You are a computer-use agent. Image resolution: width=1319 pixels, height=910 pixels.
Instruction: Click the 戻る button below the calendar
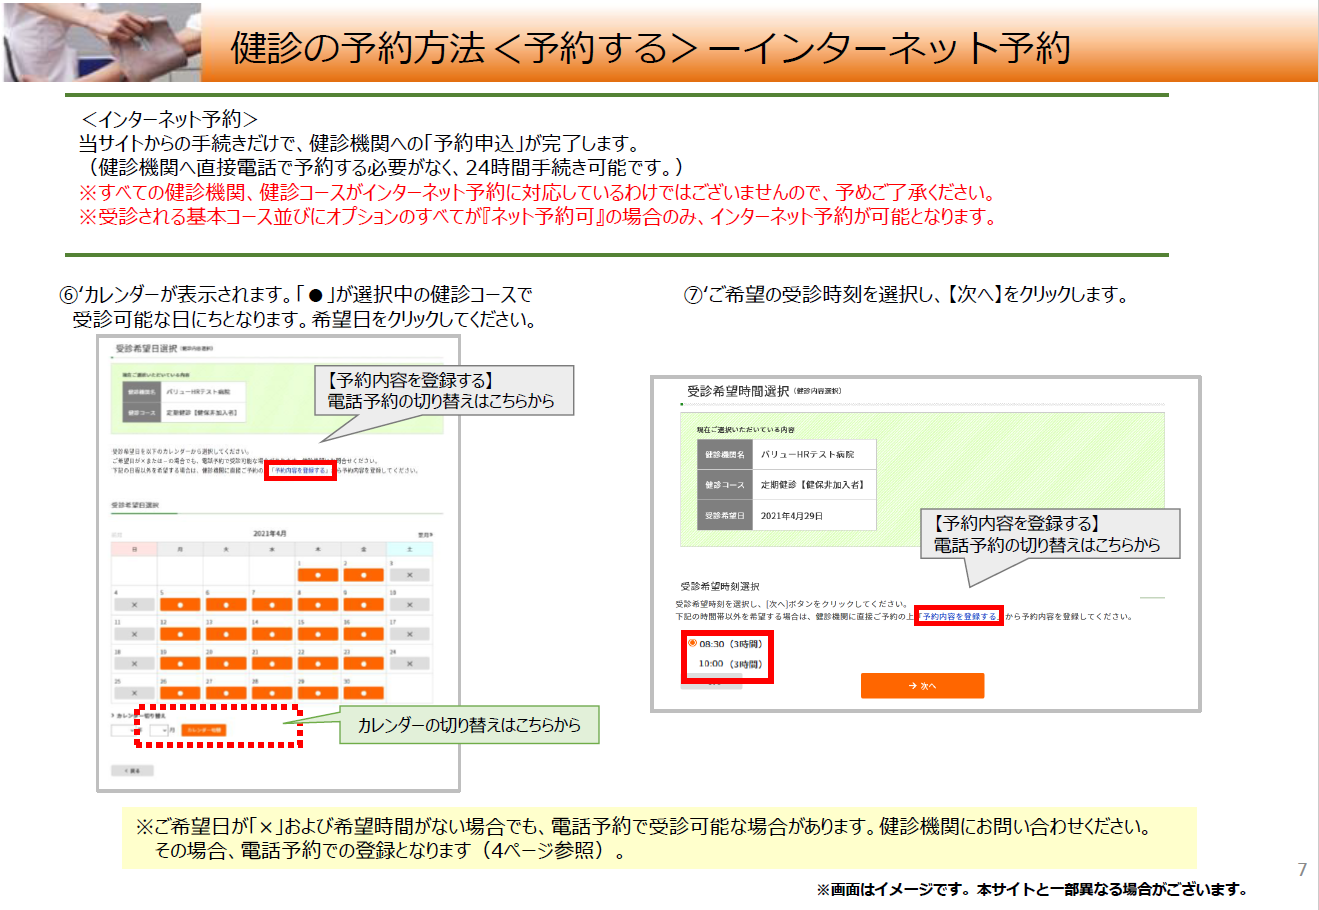tap(132, 771)
